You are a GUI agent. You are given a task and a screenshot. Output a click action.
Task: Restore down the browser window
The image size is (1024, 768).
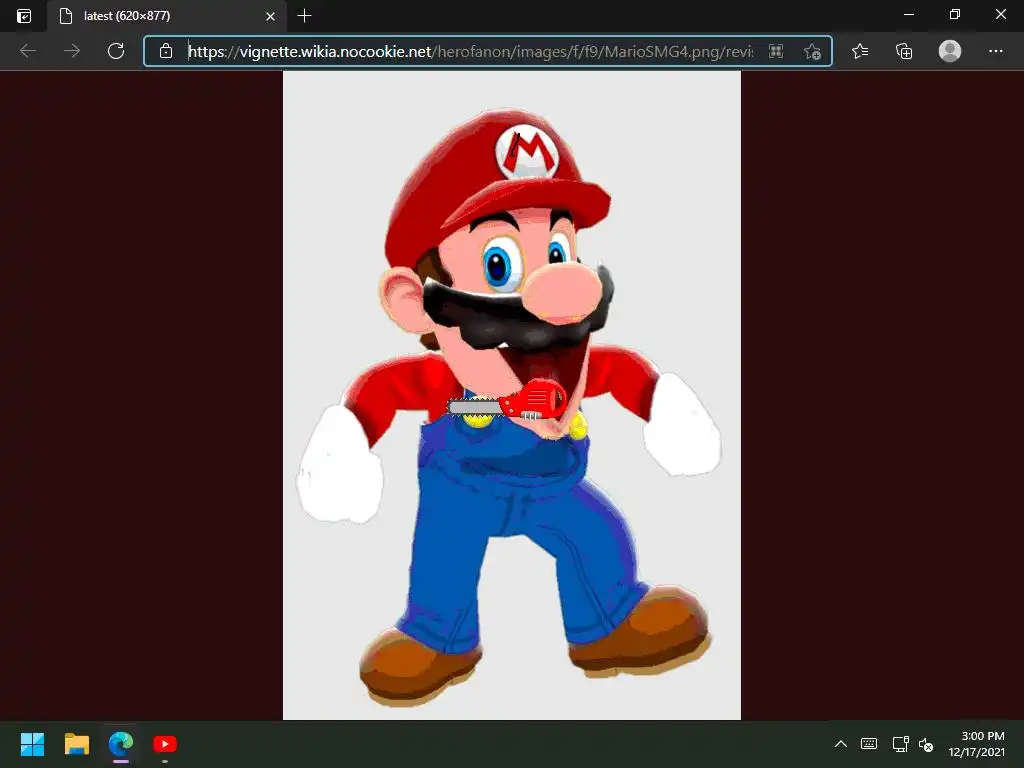pos(954,14)
